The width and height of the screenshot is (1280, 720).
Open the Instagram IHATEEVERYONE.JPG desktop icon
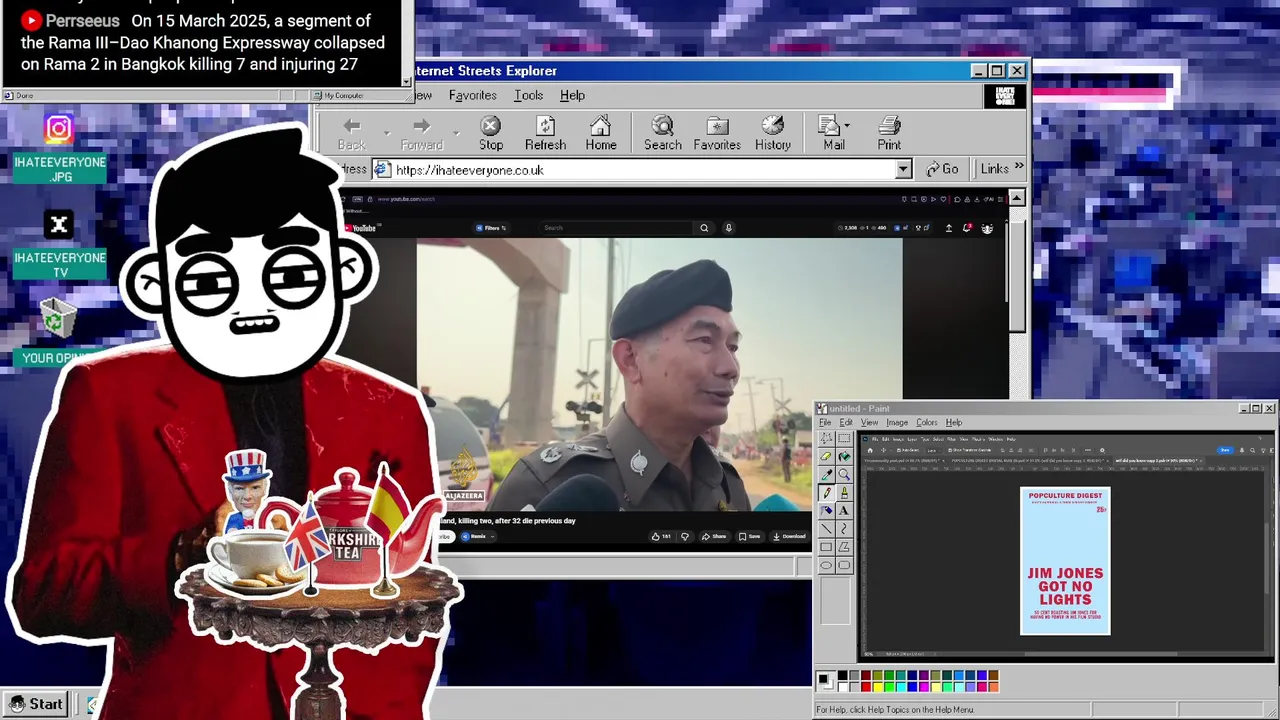click(x=59, y=150)
